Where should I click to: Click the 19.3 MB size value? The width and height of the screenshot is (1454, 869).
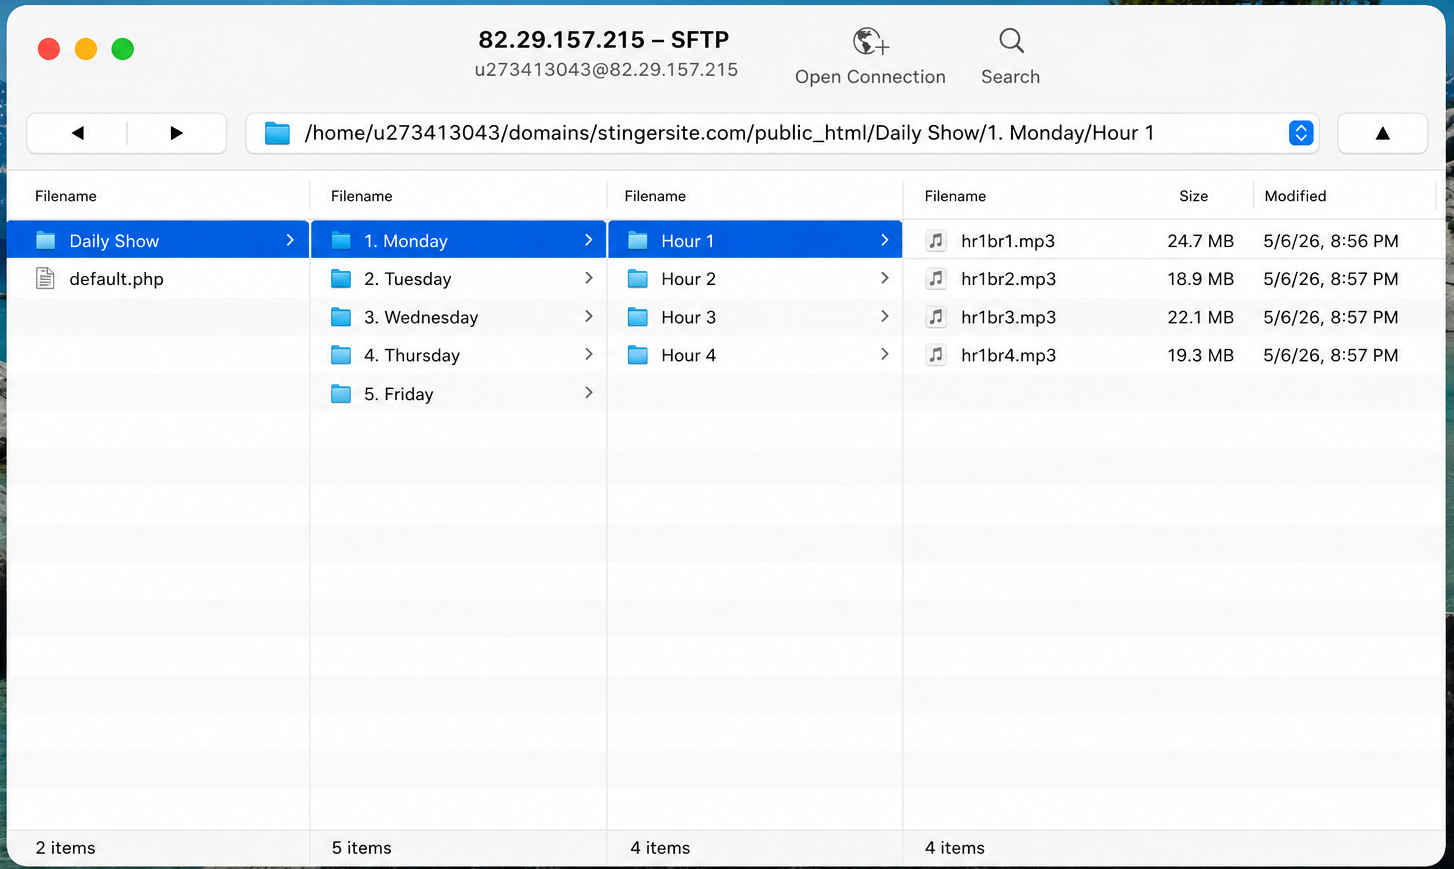click(1200, 355)
